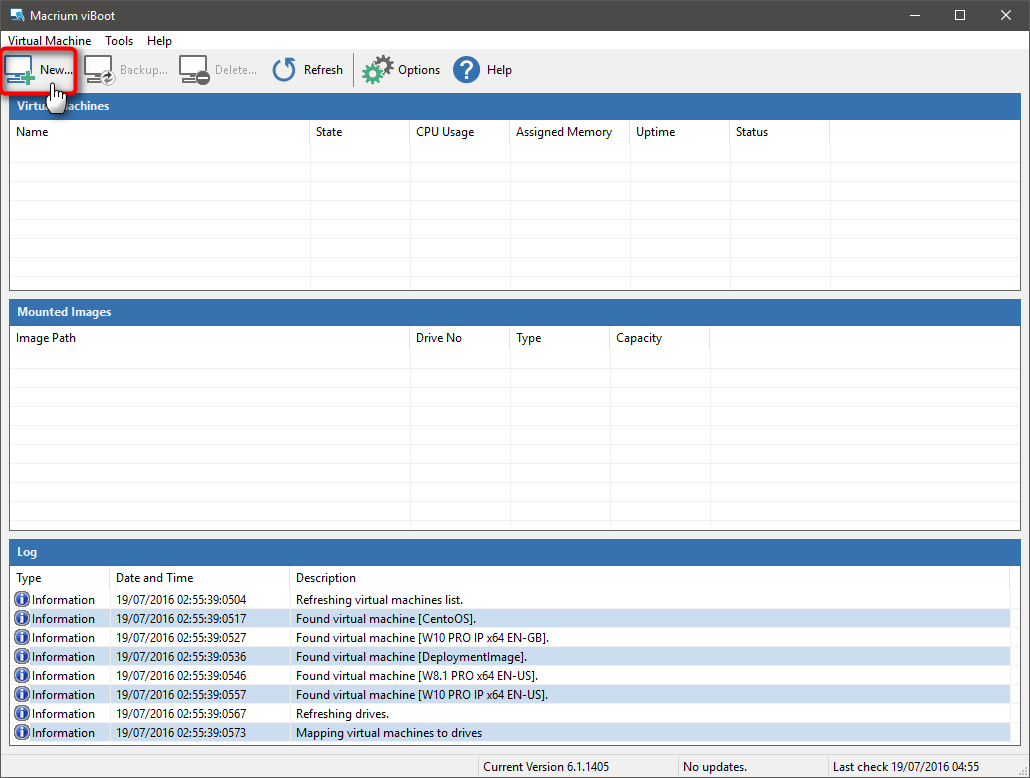Click info icon beside Refreshing drives entry

point(22,714)
